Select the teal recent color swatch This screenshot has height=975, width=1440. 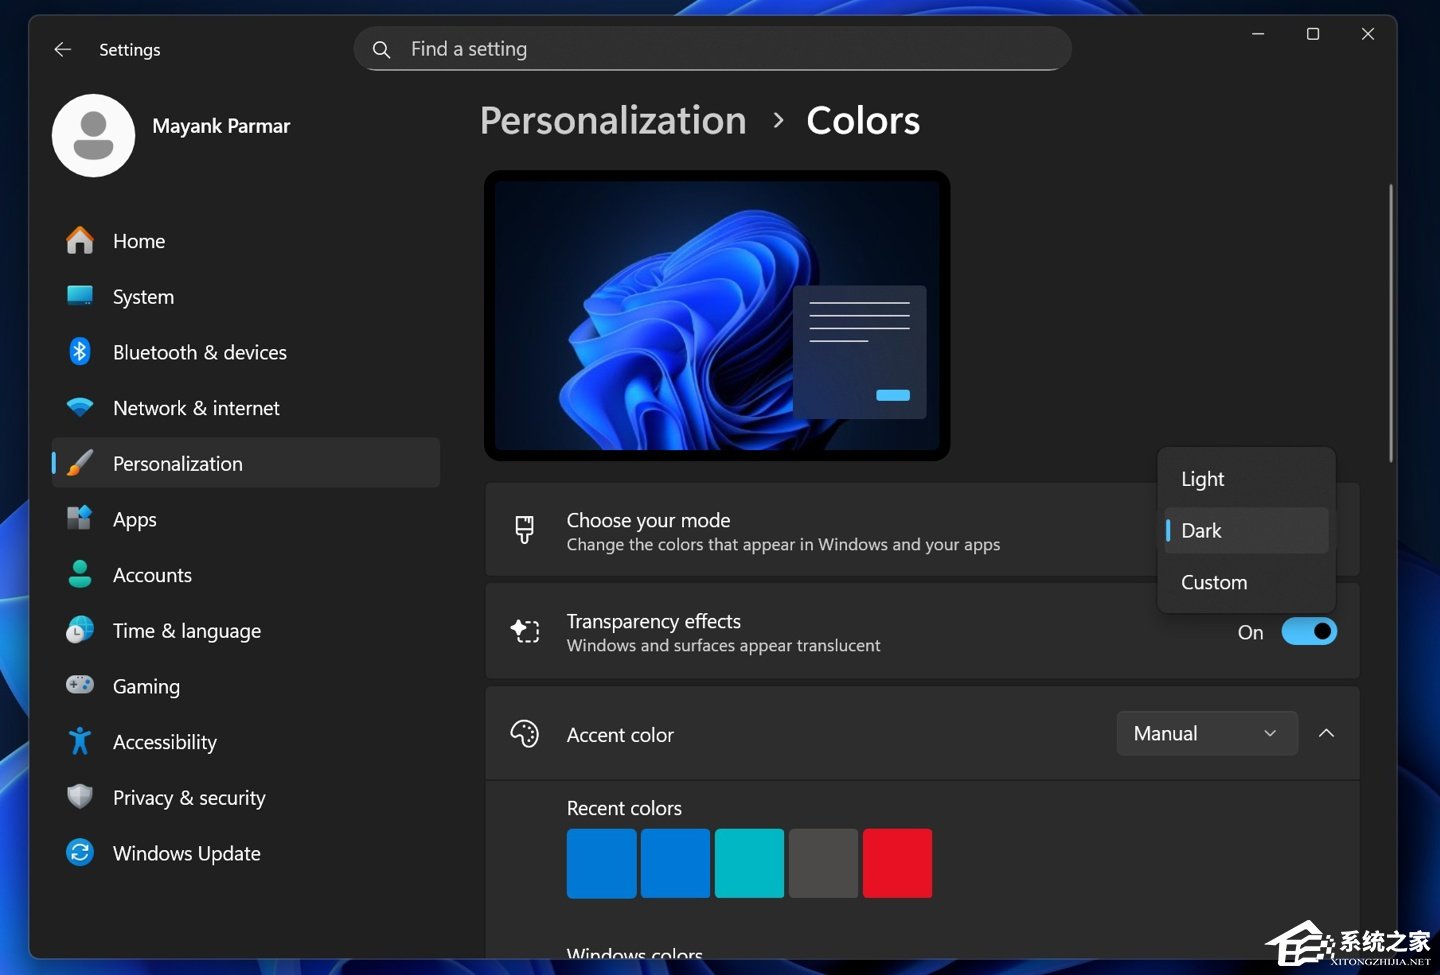coord(749,863)
